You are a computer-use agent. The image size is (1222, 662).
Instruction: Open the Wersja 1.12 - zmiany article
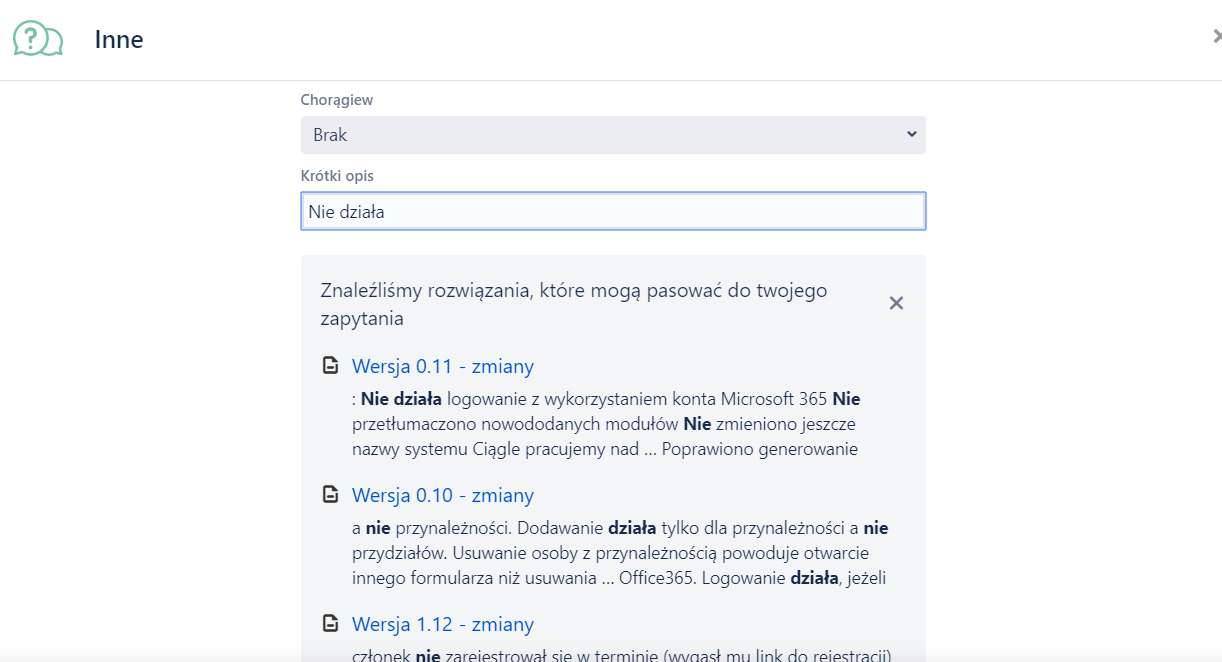(x=442, y=624)
